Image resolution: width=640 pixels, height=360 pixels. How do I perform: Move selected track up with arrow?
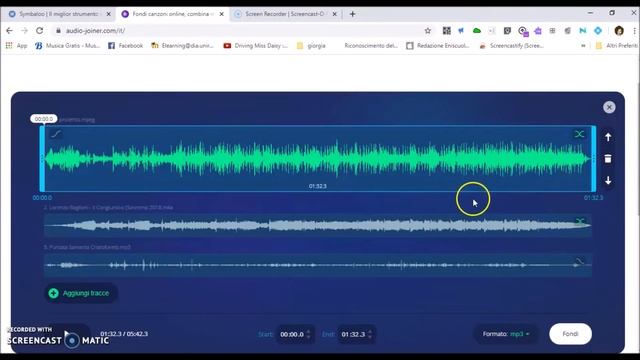[x=608, y=137]
